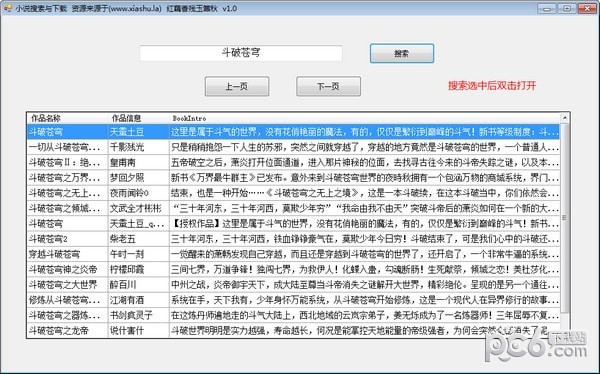This screenshot has width=600, height=374.
Task: Click list scrollbar up arrow
Action: (x=564, y=117)
